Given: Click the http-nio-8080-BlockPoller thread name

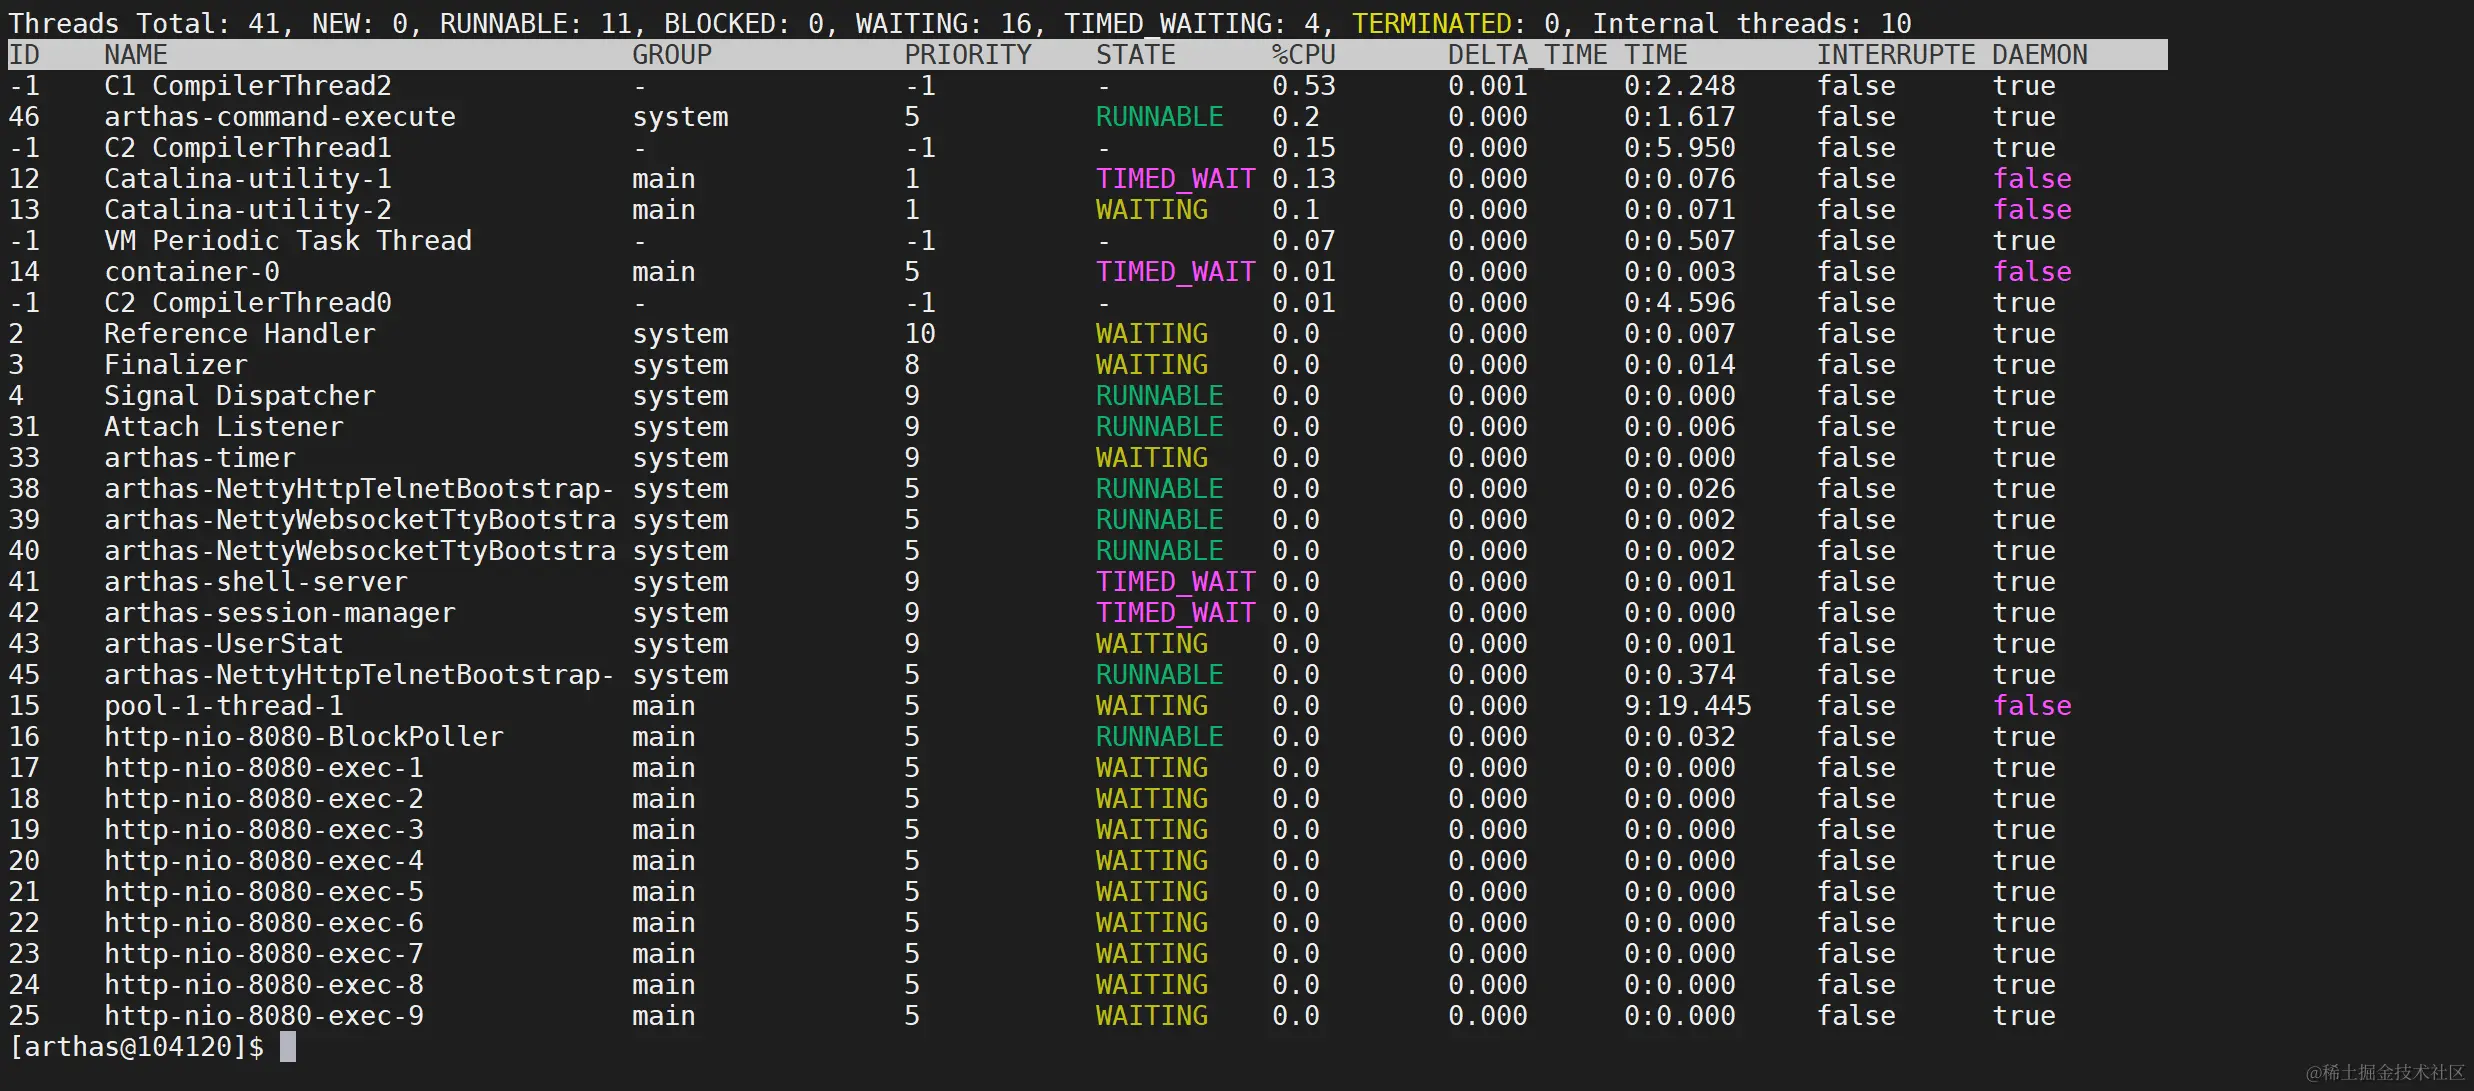Looking at the screenshot, I should click(x=303, y=737).
